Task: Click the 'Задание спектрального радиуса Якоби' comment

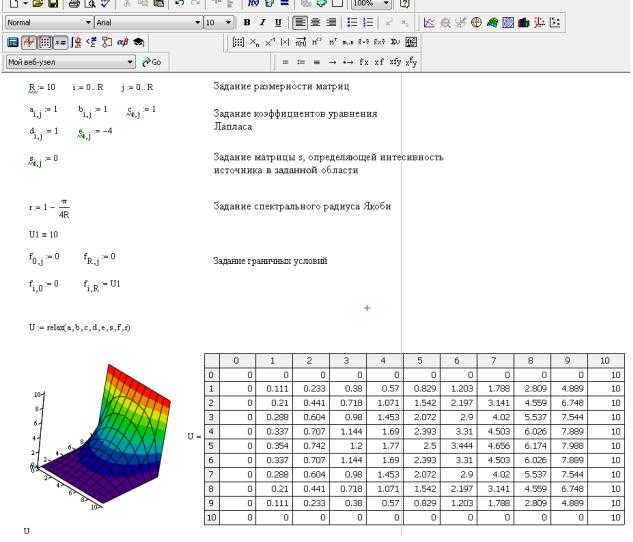Action: point(302,206)
